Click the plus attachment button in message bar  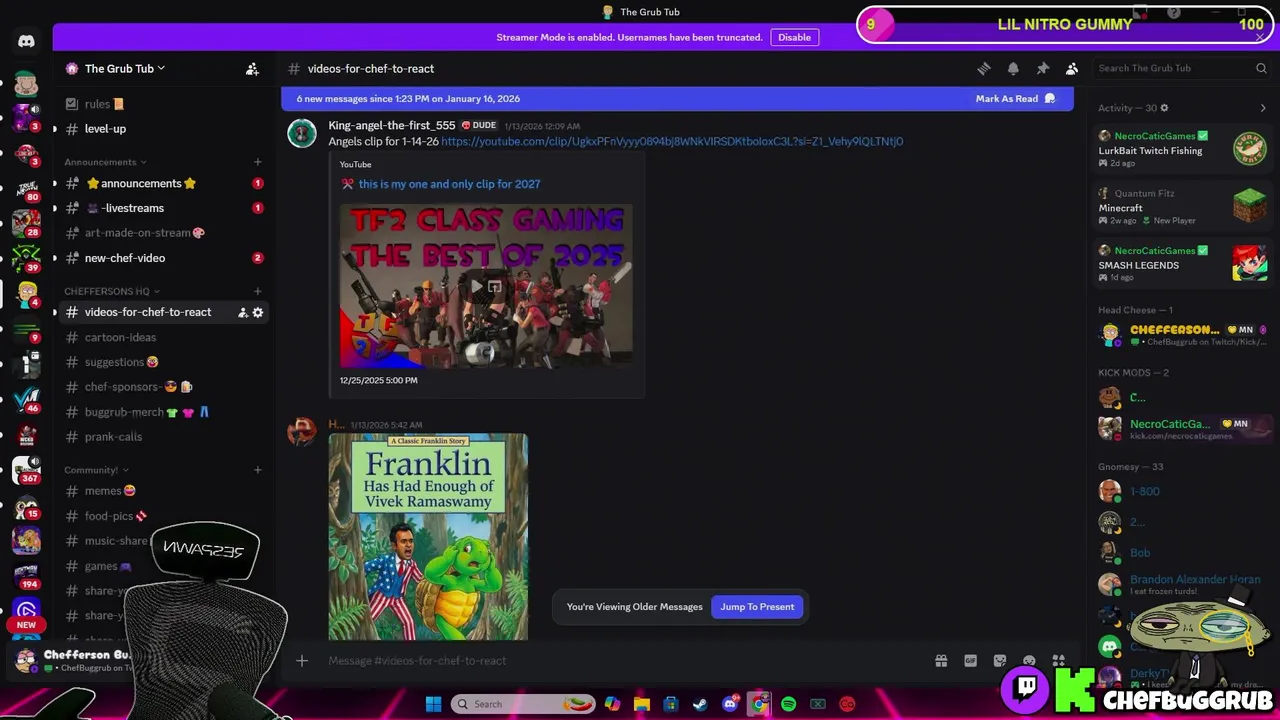click(x=301, y=660)
